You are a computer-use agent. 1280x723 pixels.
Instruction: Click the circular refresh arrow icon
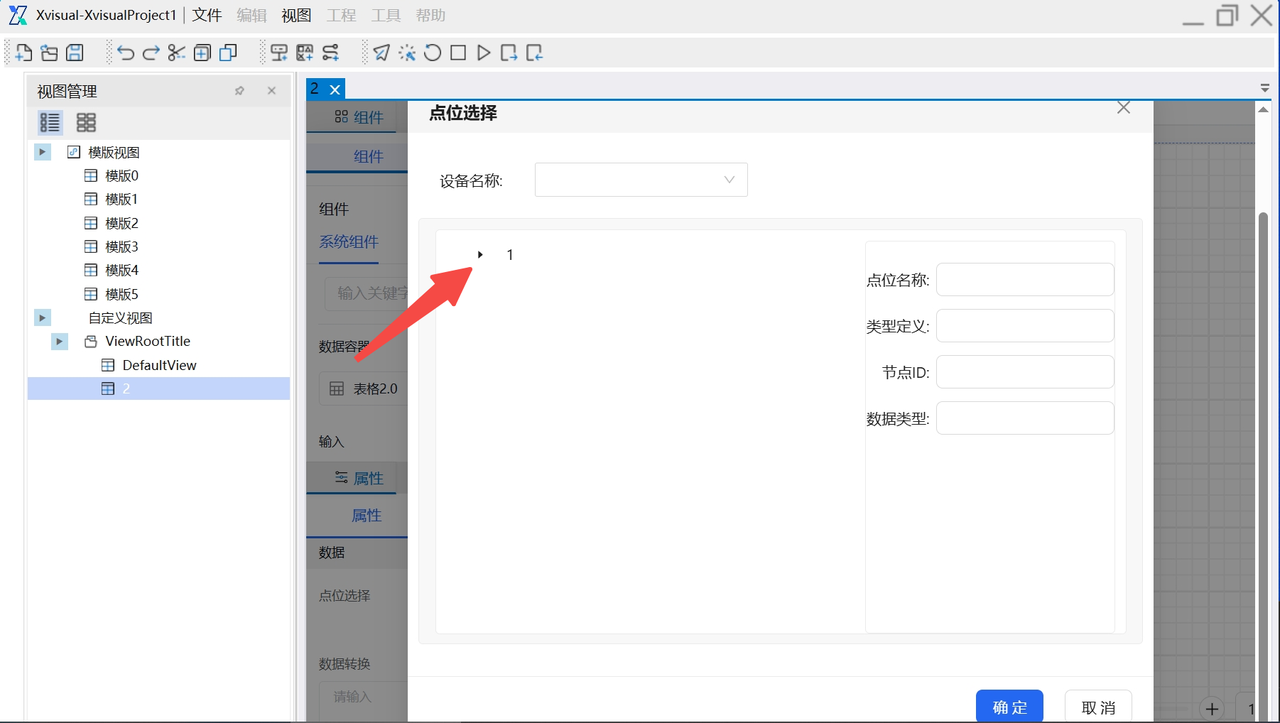pos(433,53)
